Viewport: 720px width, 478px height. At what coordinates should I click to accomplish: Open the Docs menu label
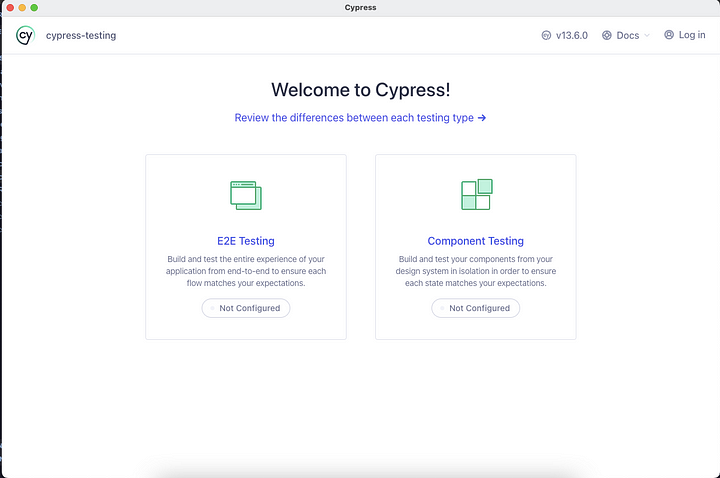(x=628, y=35)
